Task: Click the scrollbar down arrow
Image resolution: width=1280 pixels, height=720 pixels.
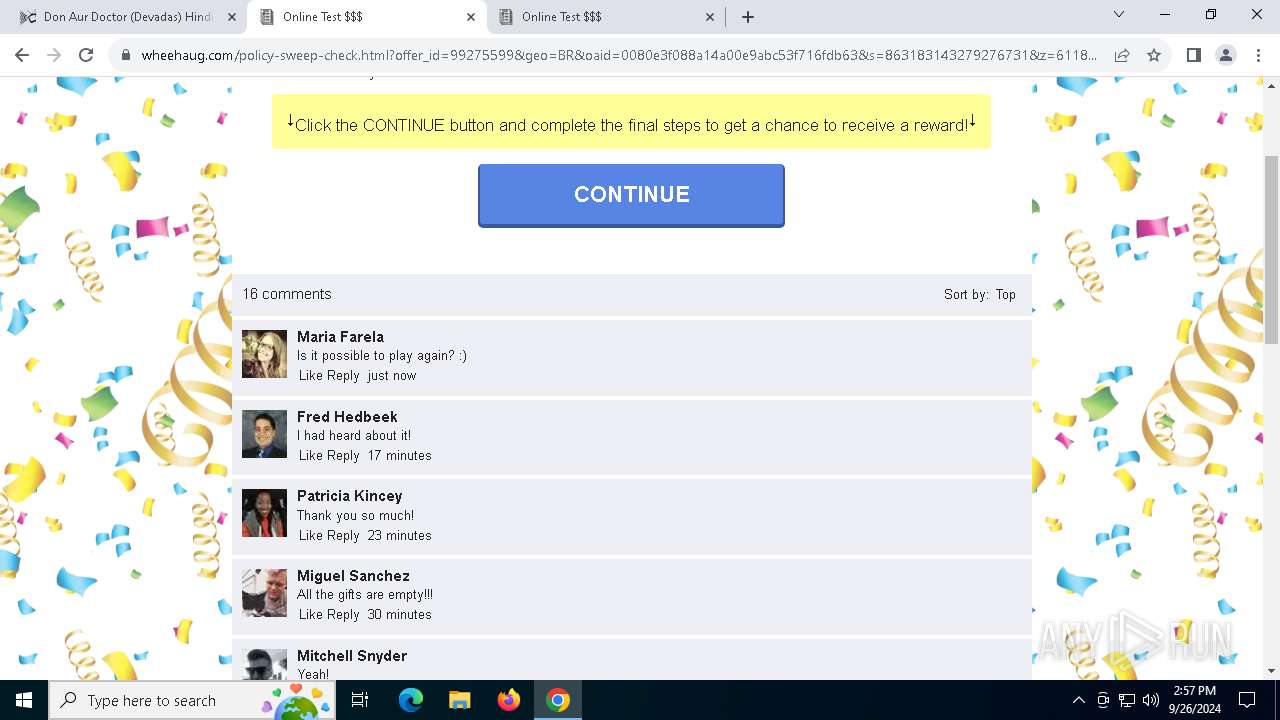Action: click(x=1272, y=671)
